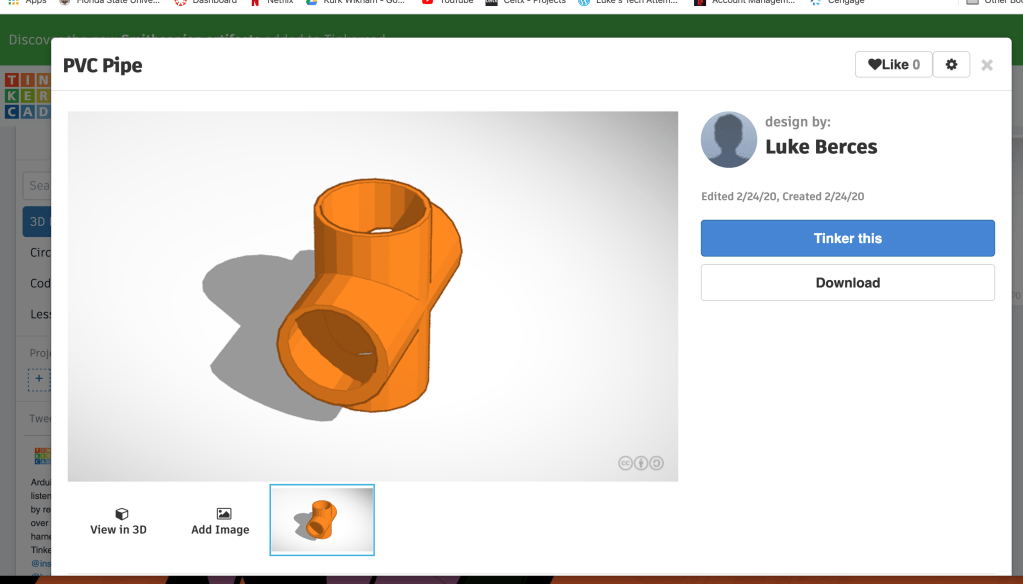Click the Tinker this button
Screen dimensions: 1023x584
pos(847,238)
